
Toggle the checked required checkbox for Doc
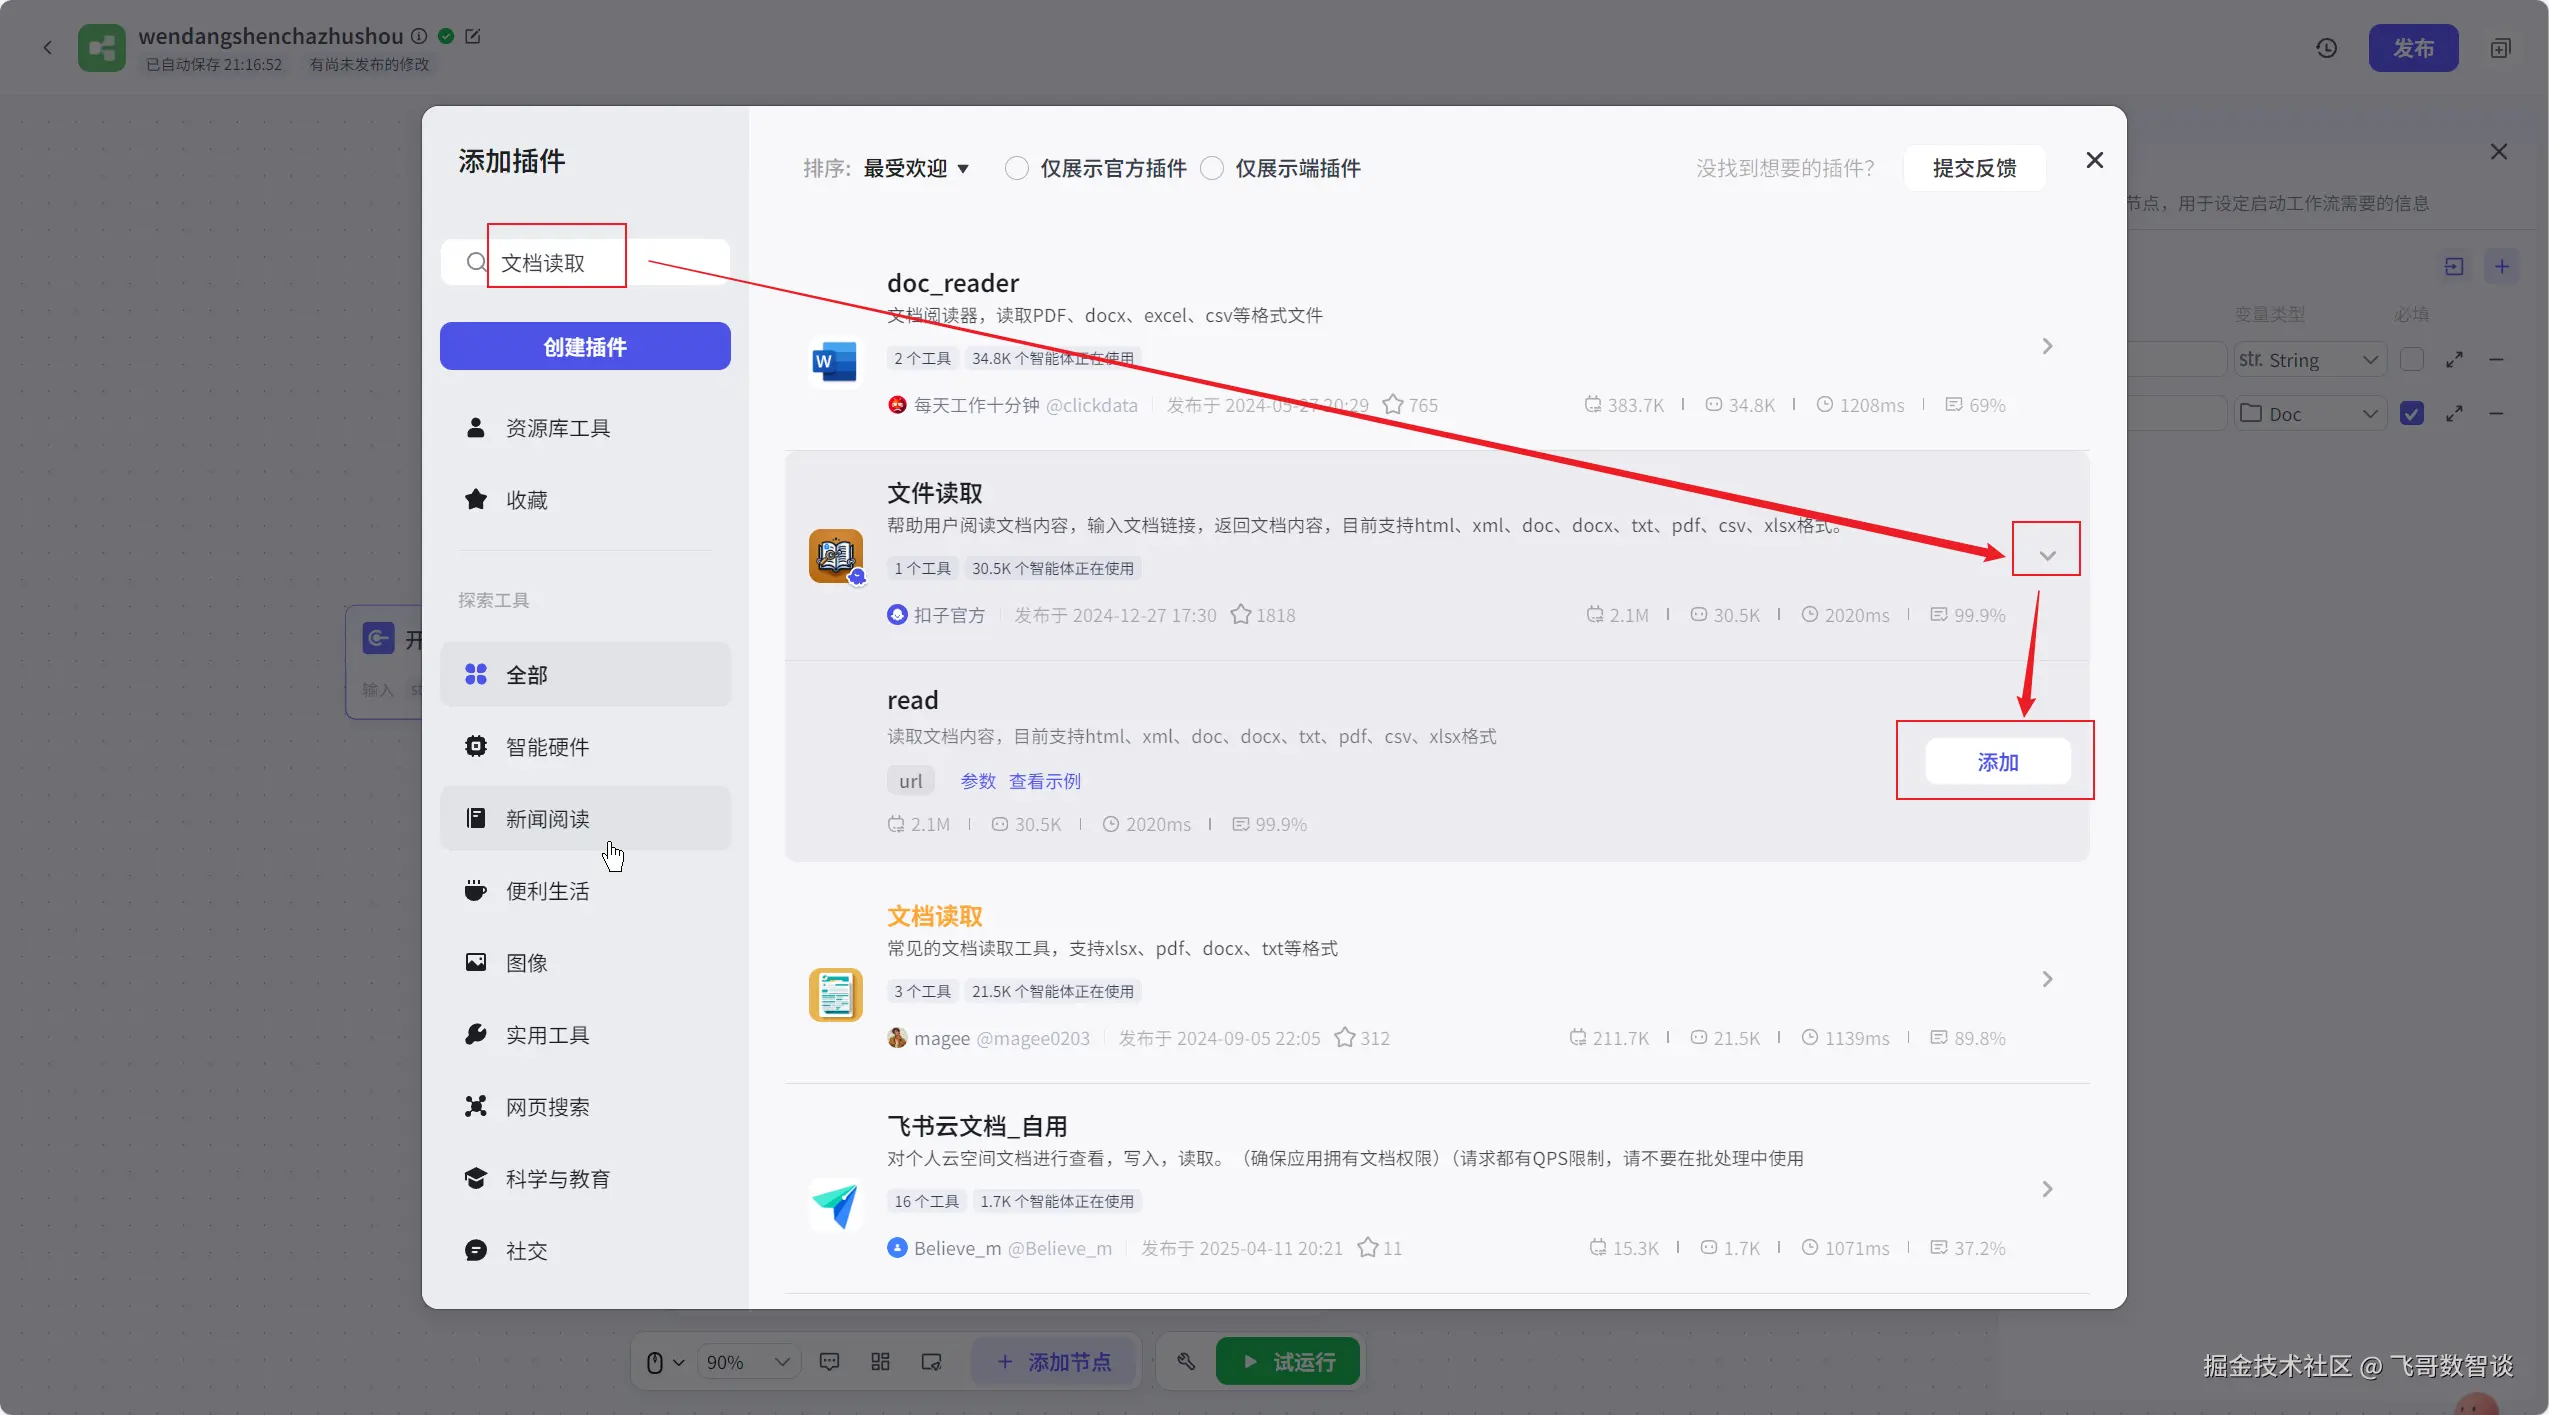pyautogui.click(x=2411, y=413)
